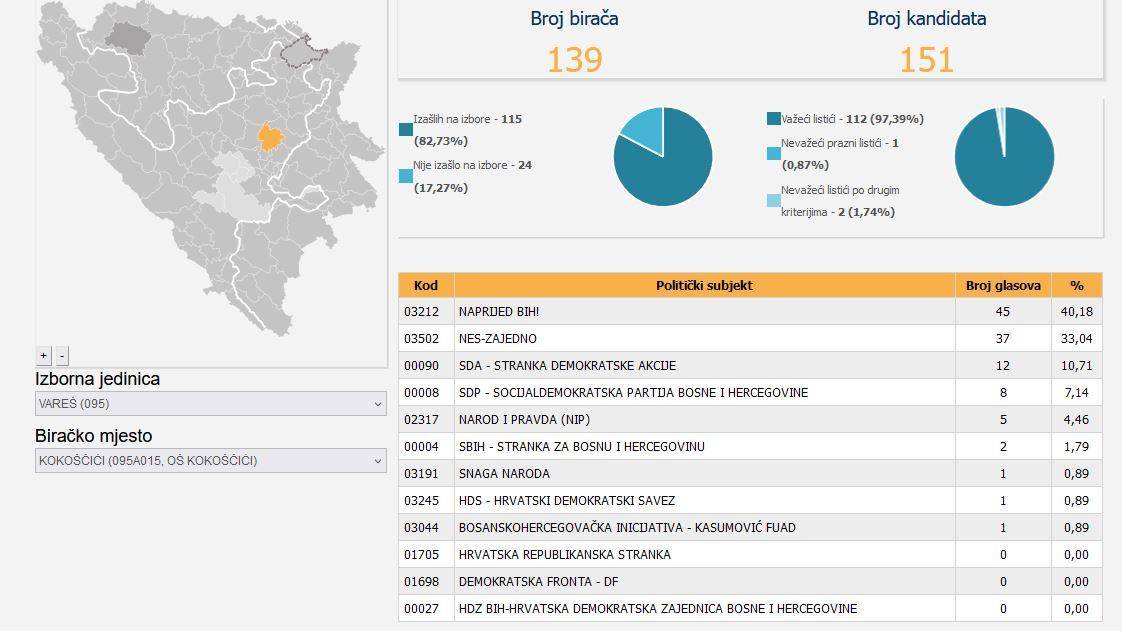
Task: Click the light blue 'Nije izašlo na izbore' swatch
Action: (406, 176)
